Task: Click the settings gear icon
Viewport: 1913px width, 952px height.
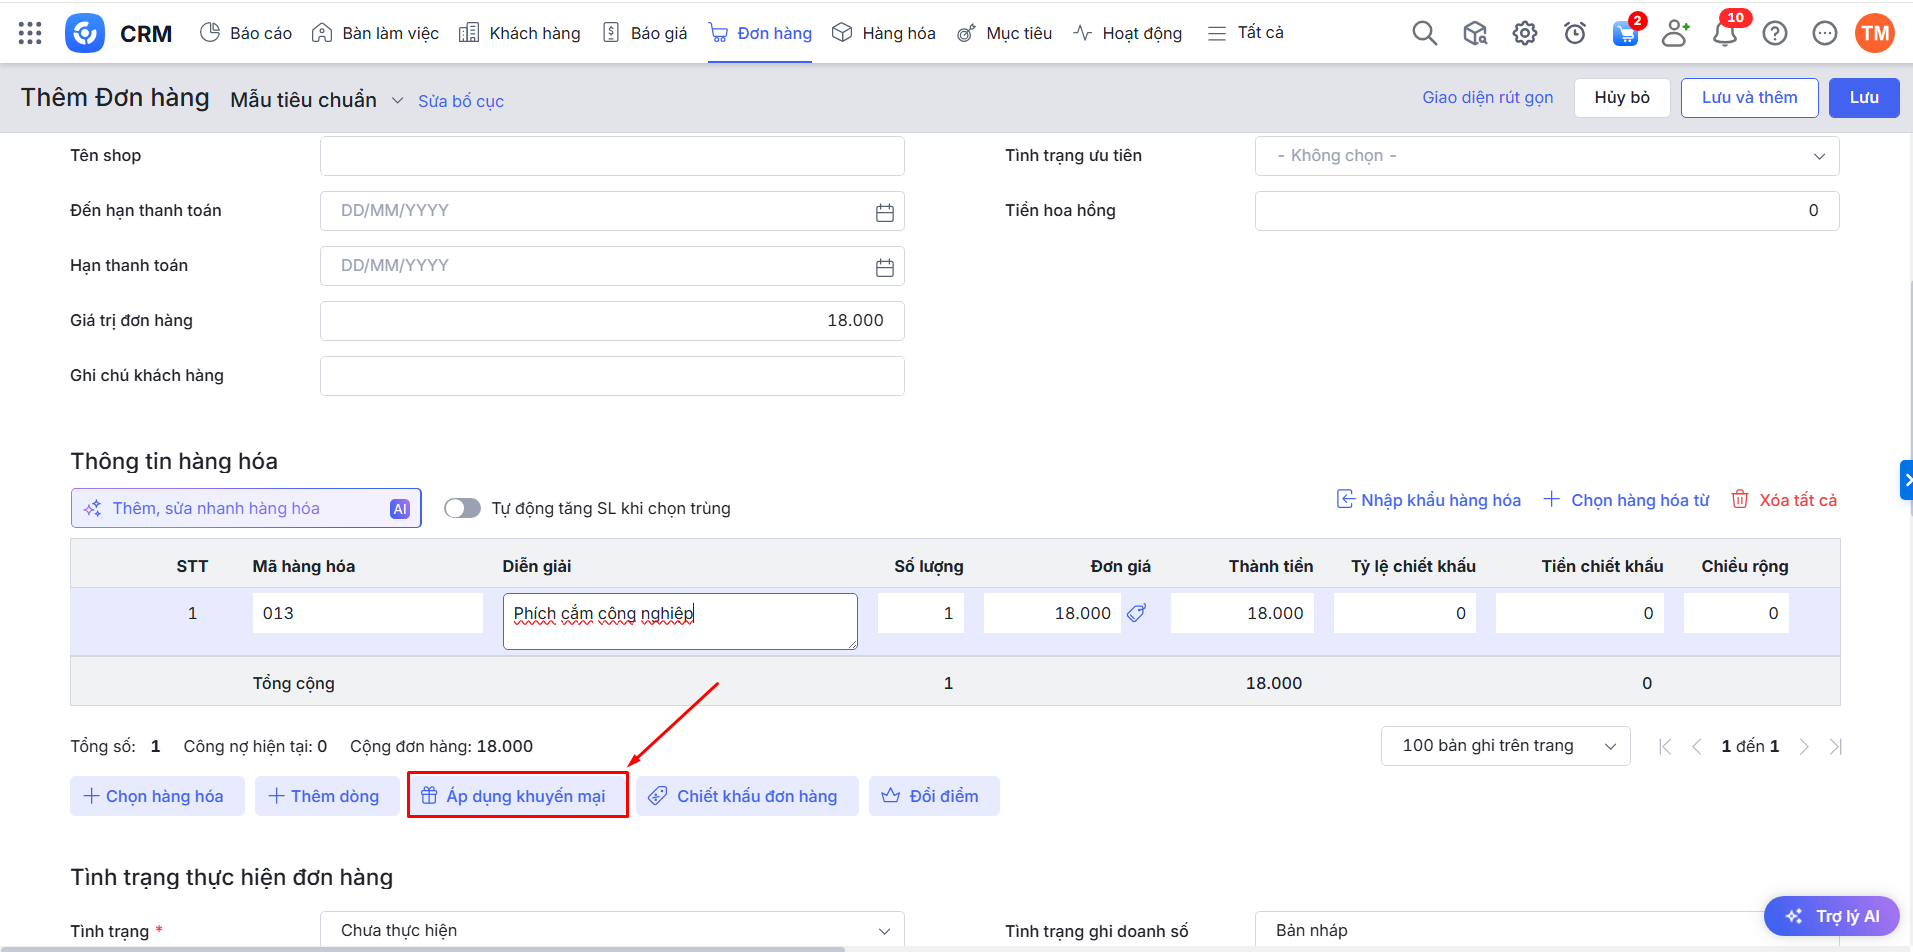Action: click(x=1524, y=34)
